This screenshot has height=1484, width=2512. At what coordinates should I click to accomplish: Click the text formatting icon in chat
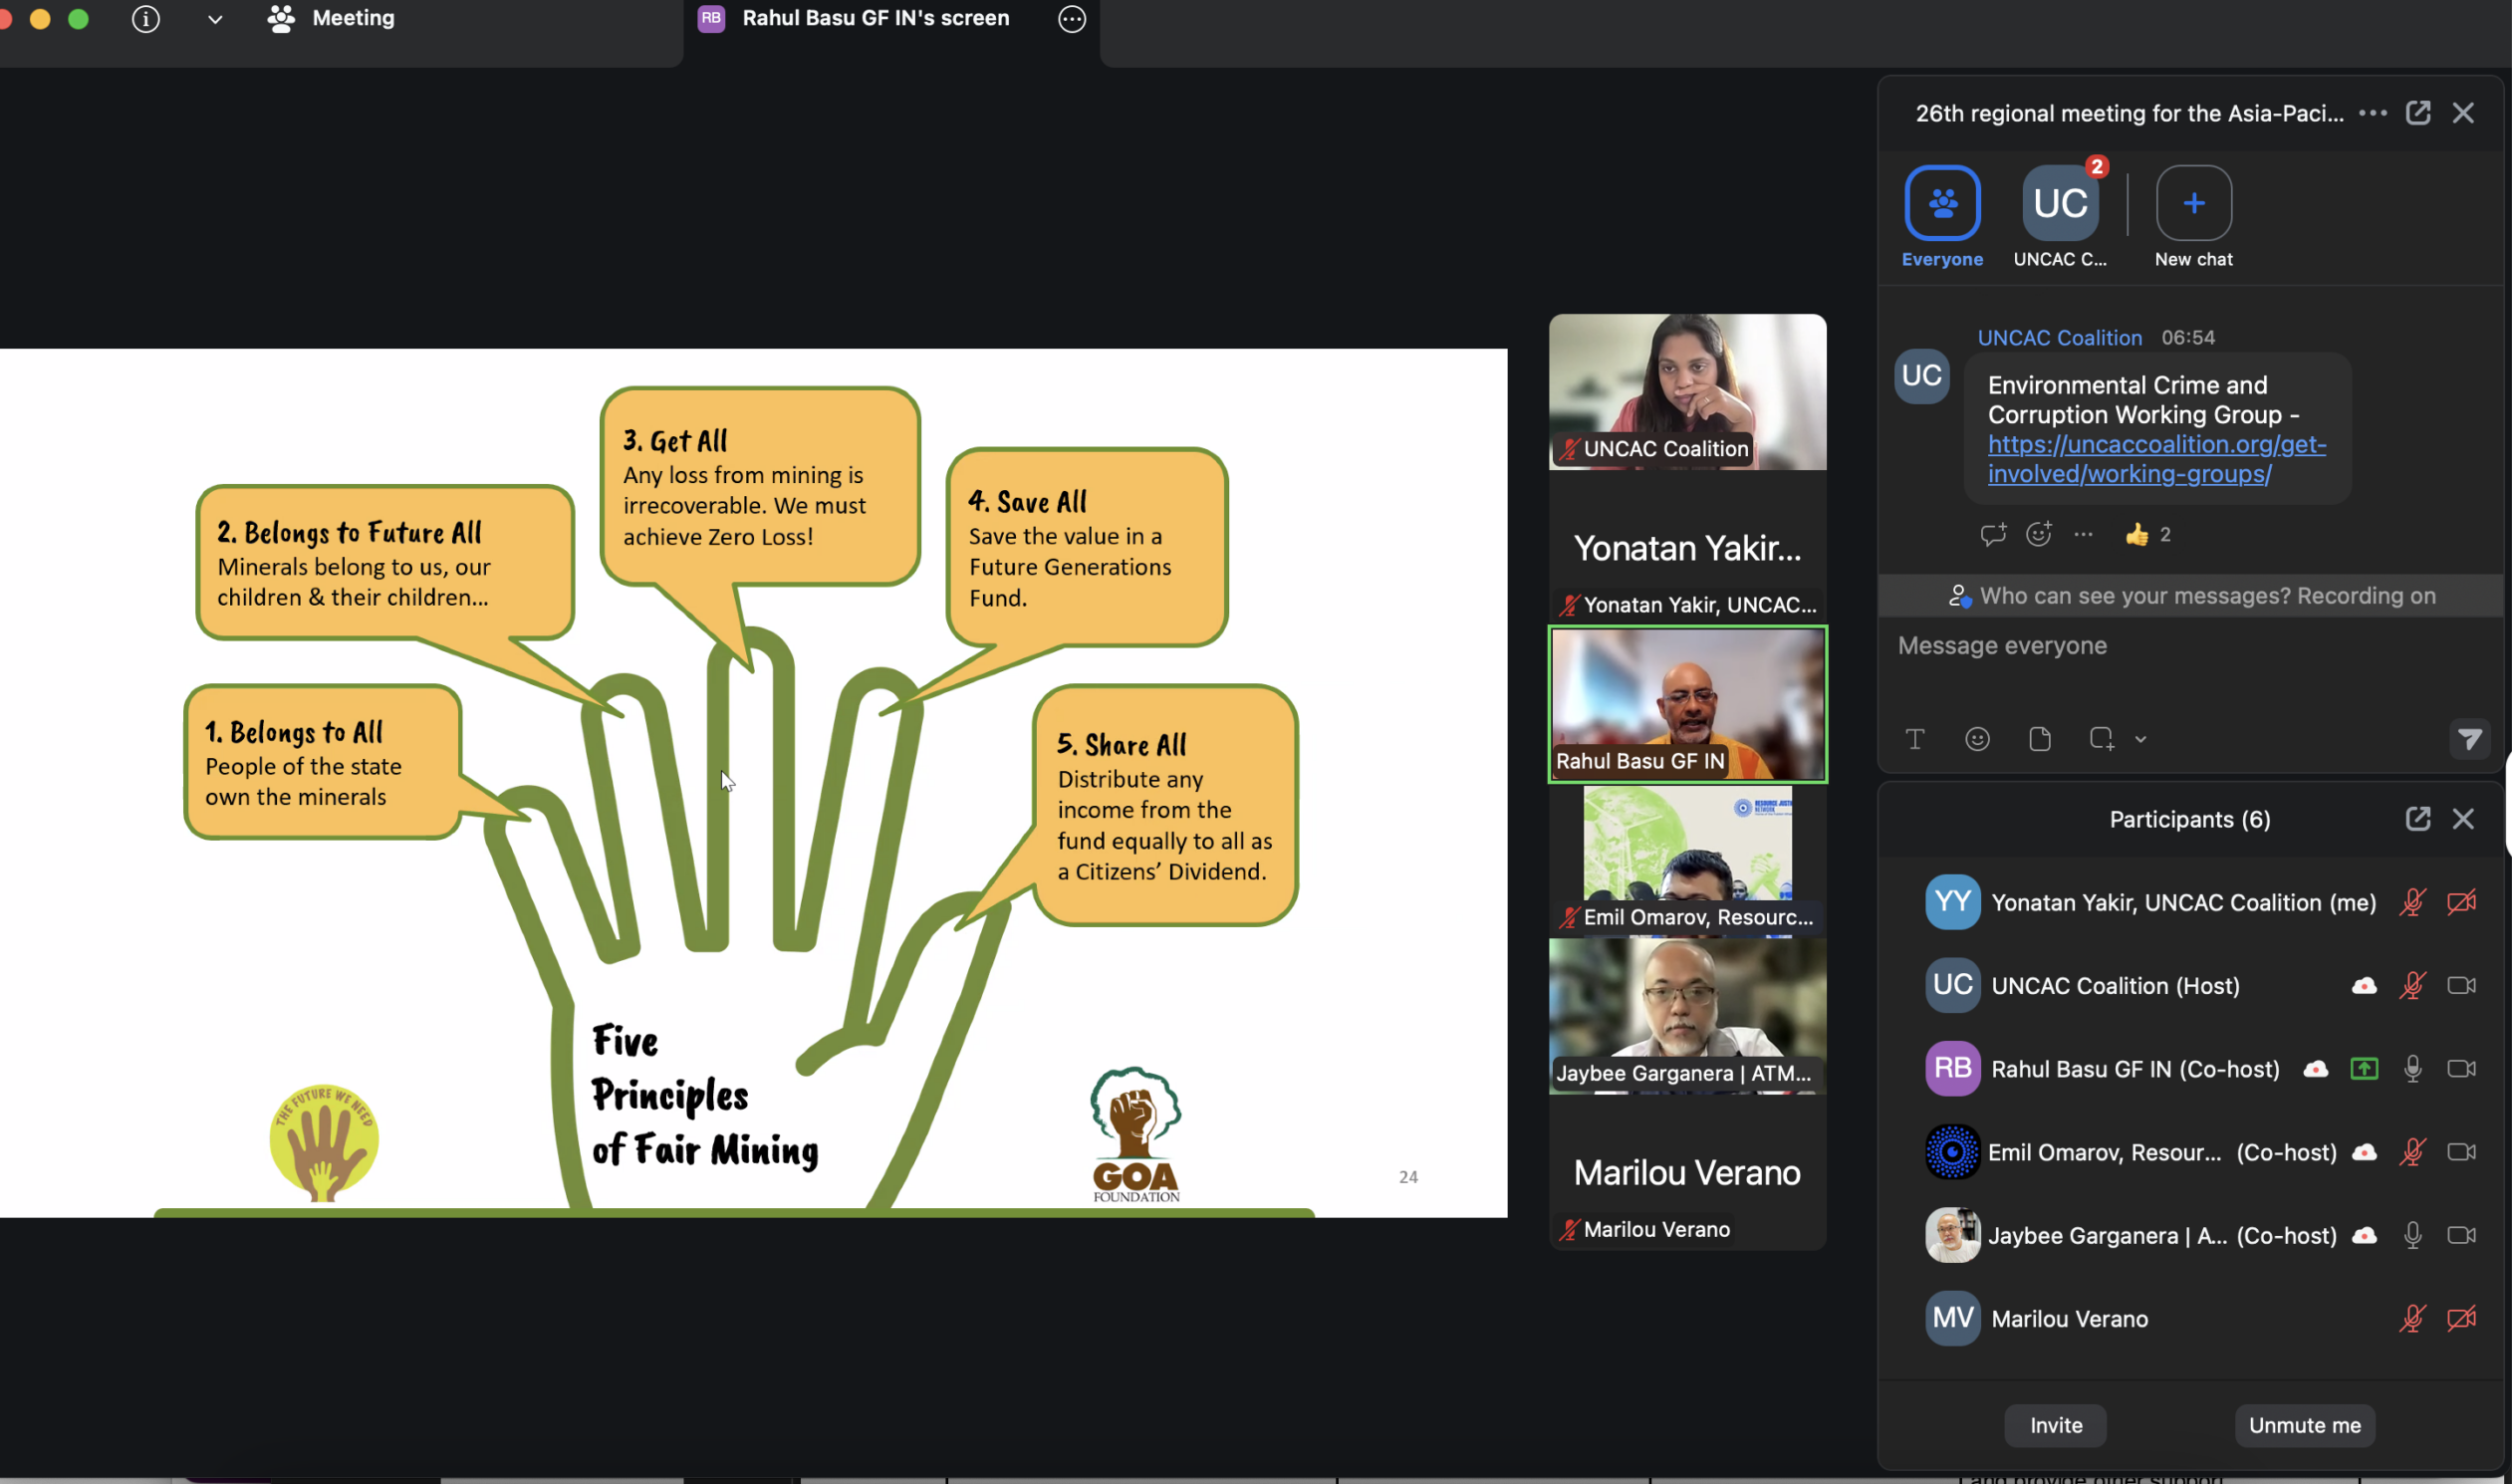pyautogui.click(x=1915, y=739)
